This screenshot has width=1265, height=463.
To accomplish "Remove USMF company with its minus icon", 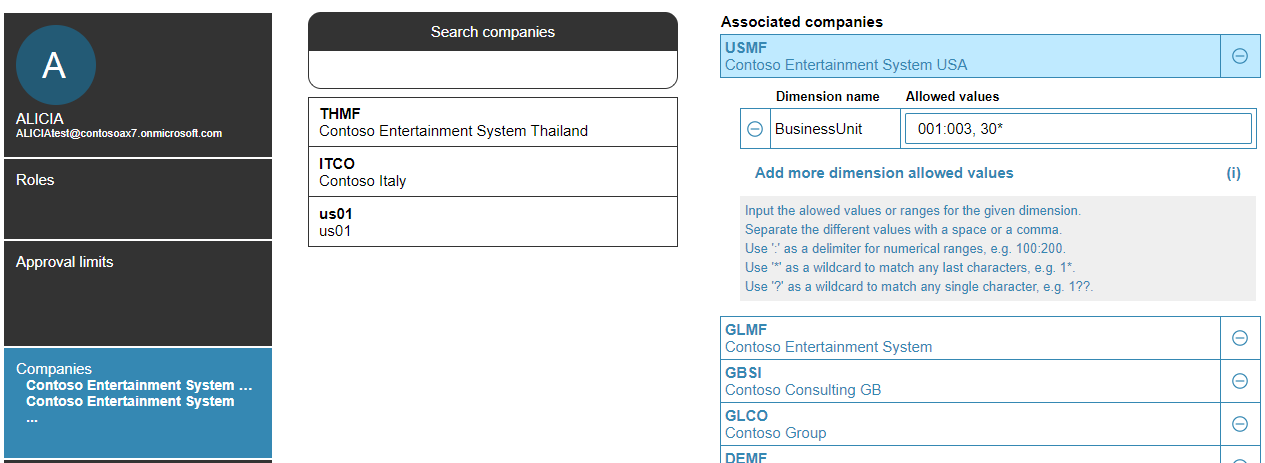I will 1240,56.
